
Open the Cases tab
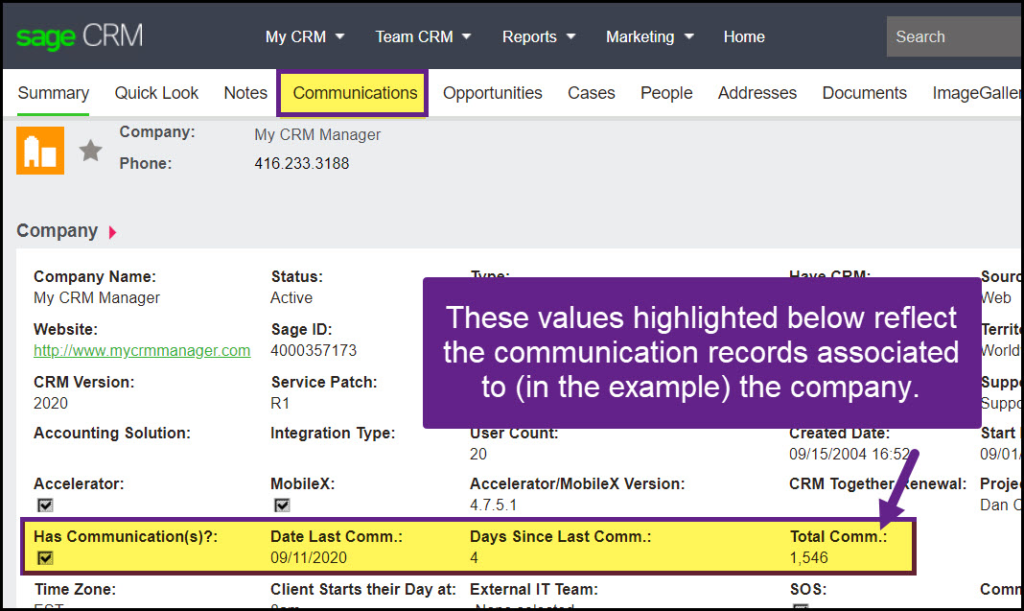click(x=591, y=93)
